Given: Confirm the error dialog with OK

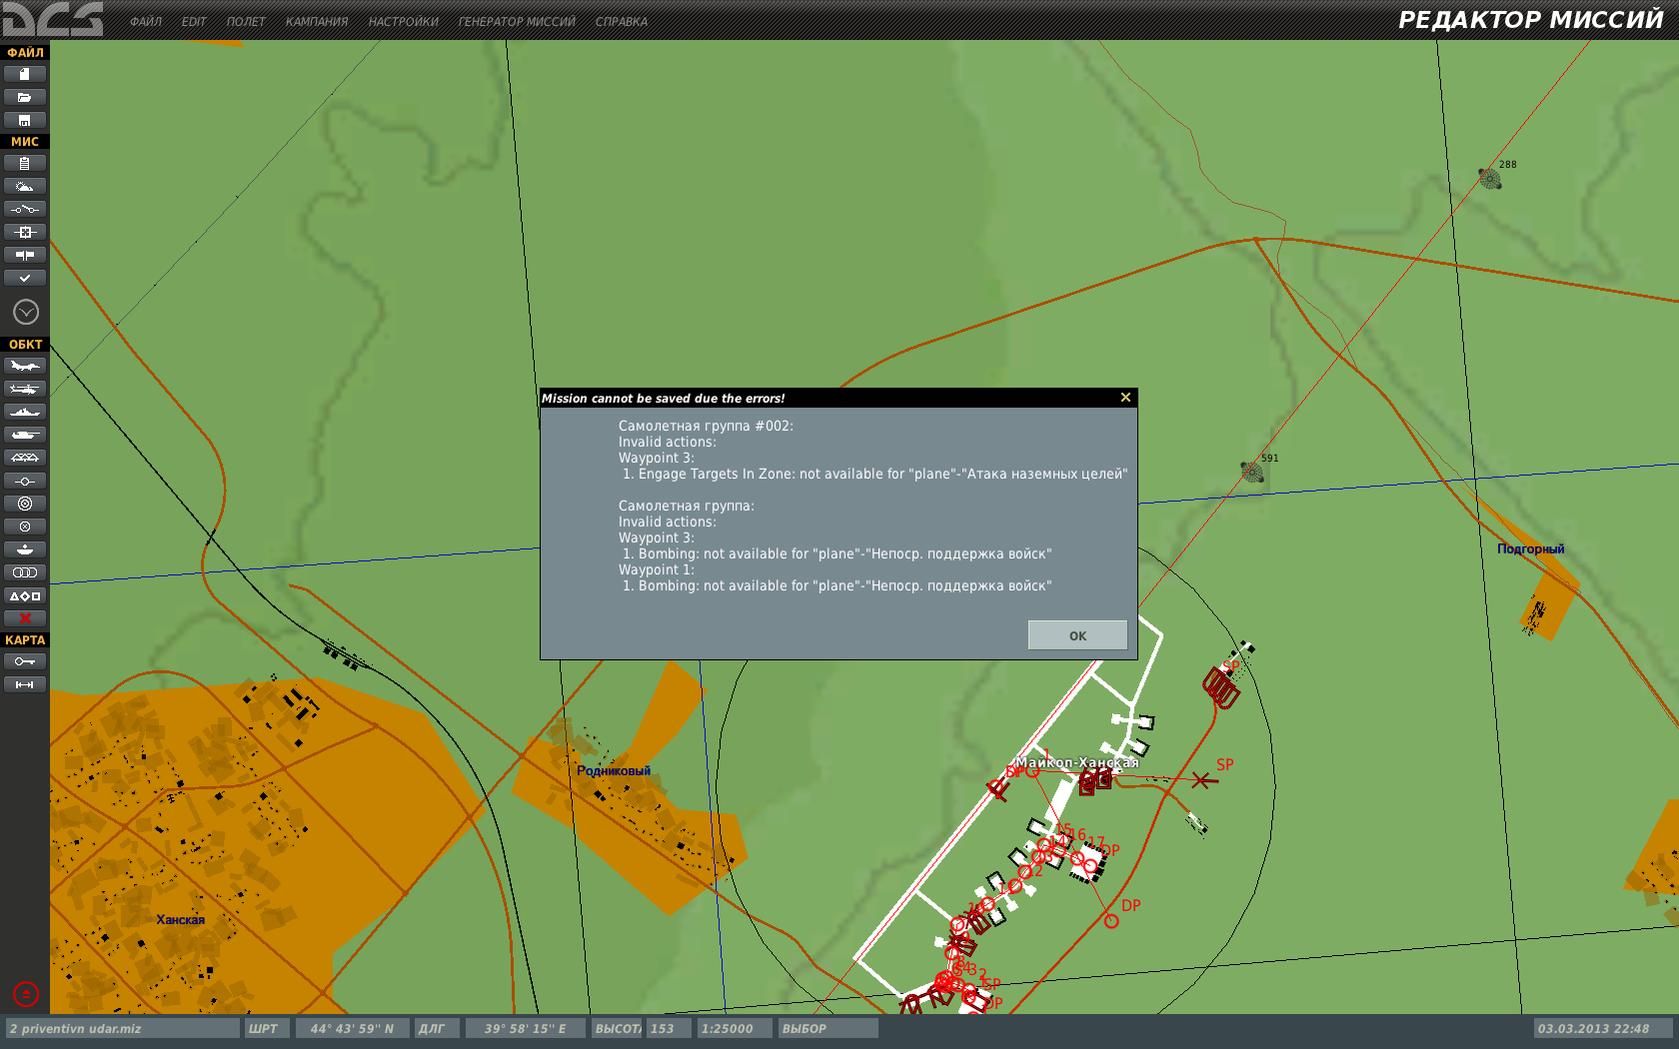Looking at the screenshot, I should pos(1077,635).
